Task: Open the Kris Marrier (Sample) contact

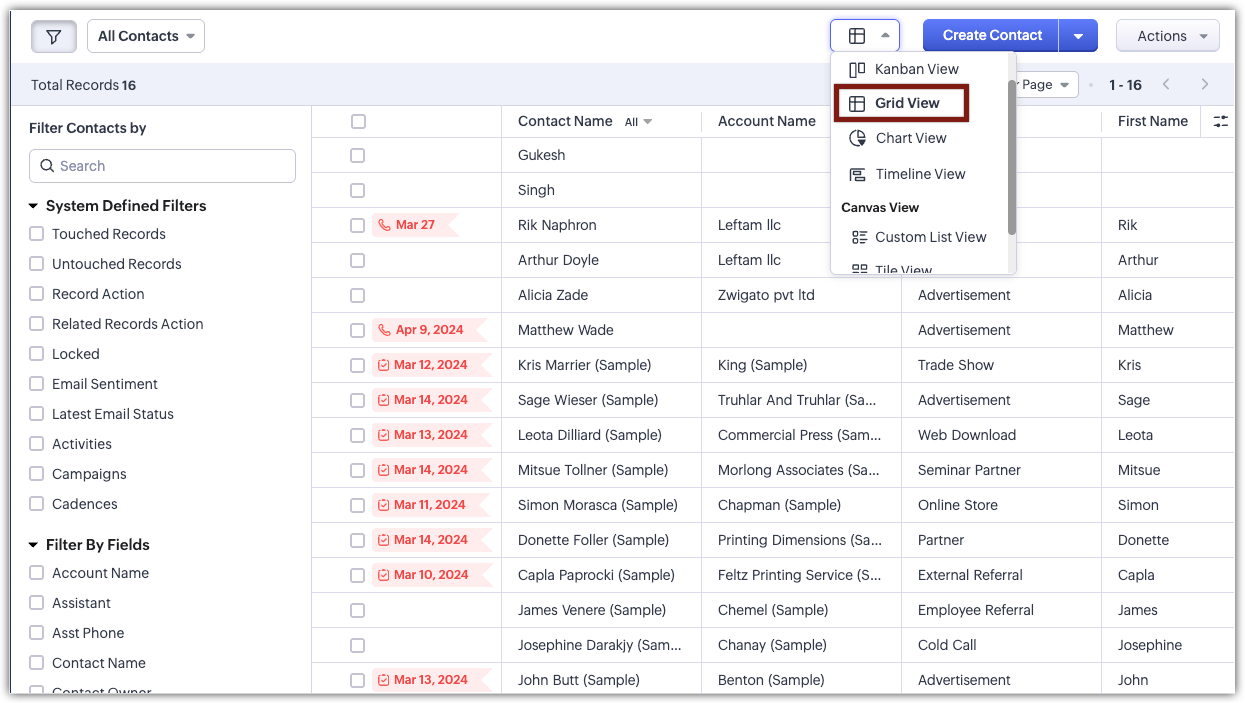Action: click(x=584, y=365)
